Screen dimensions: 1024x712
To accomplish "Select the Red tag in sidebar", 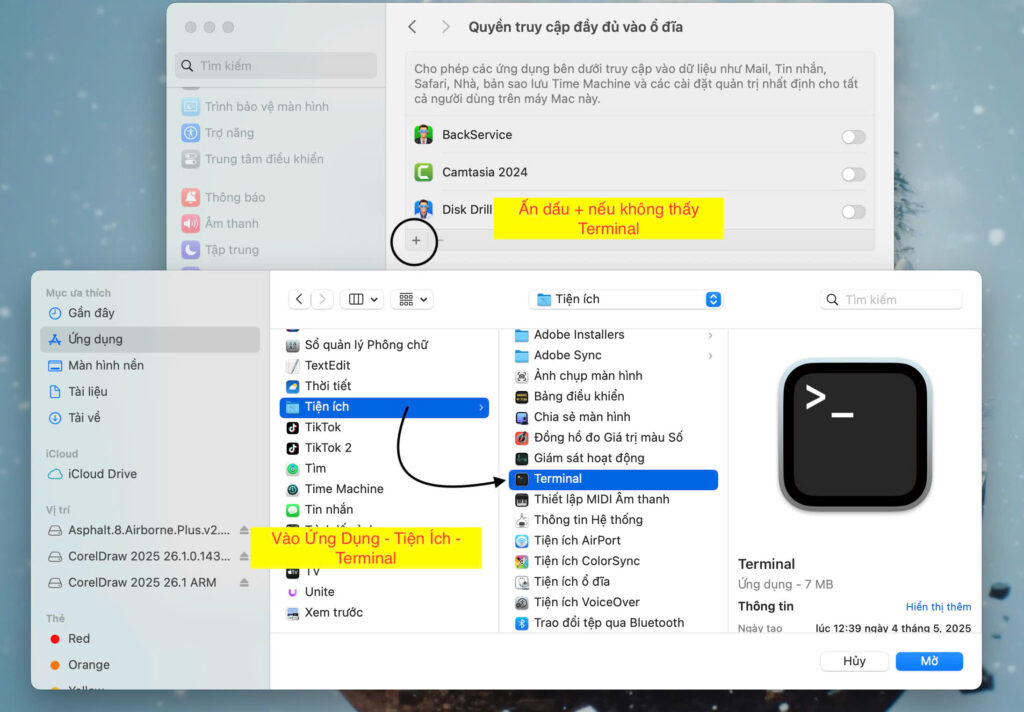I will [79, 638].
